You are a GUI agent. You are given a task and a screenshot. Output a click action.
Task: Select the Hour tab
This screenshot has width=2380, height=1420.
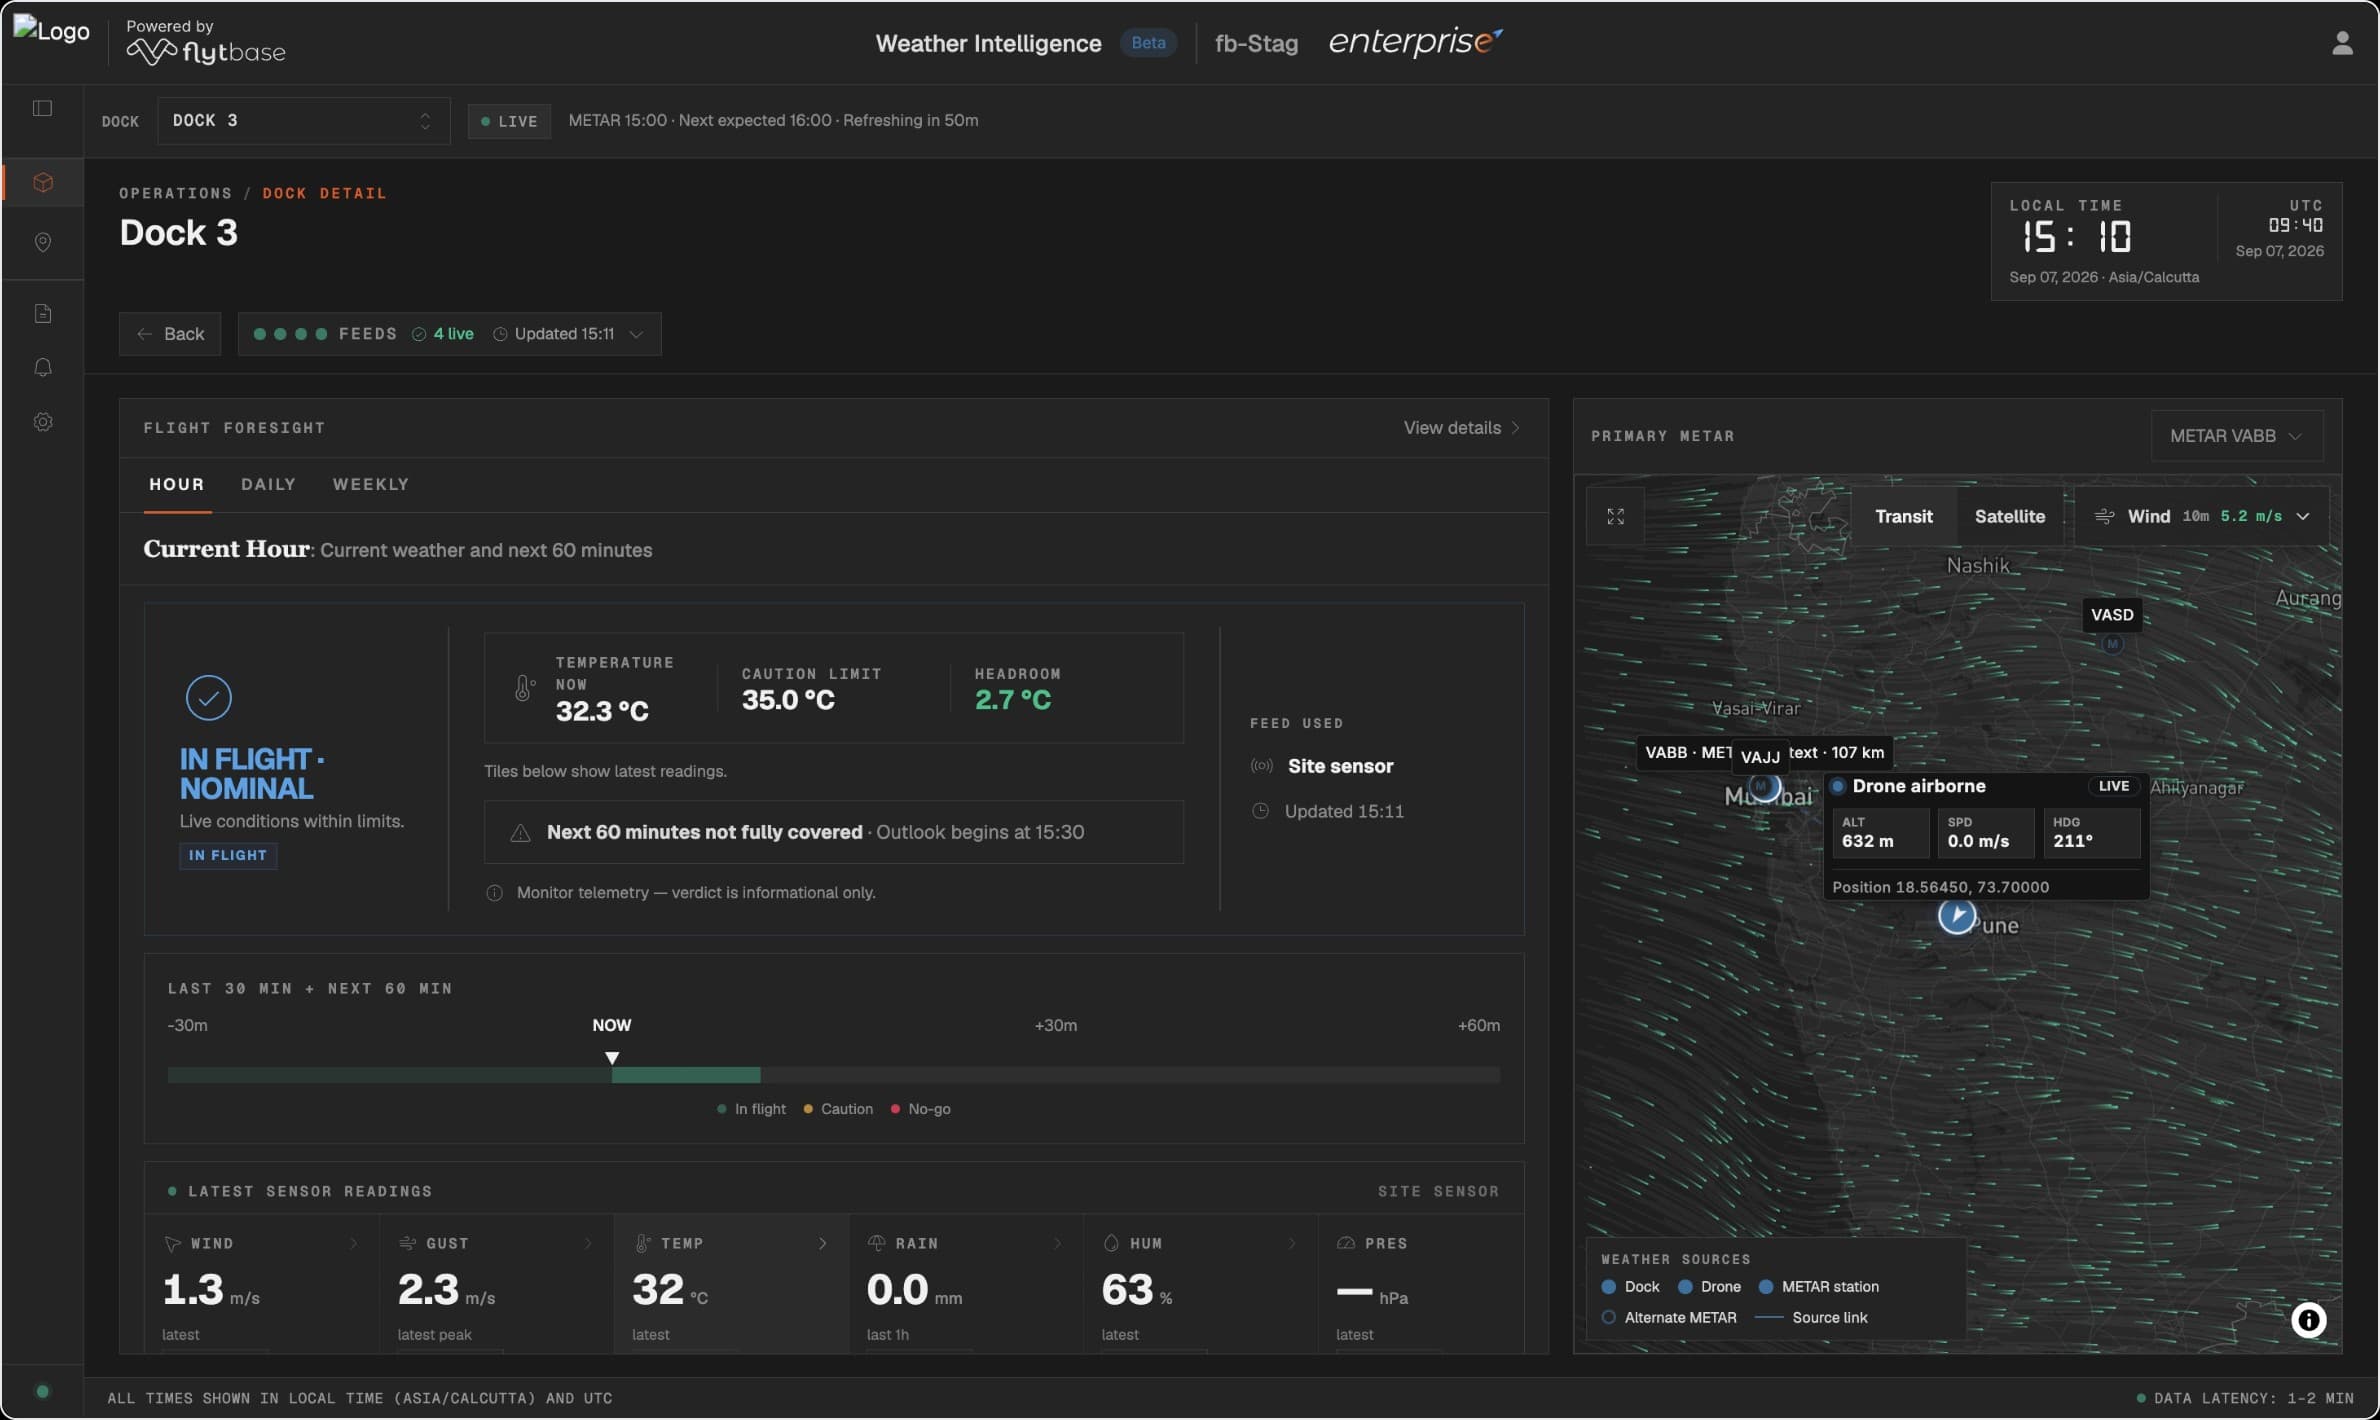[177, 485]
